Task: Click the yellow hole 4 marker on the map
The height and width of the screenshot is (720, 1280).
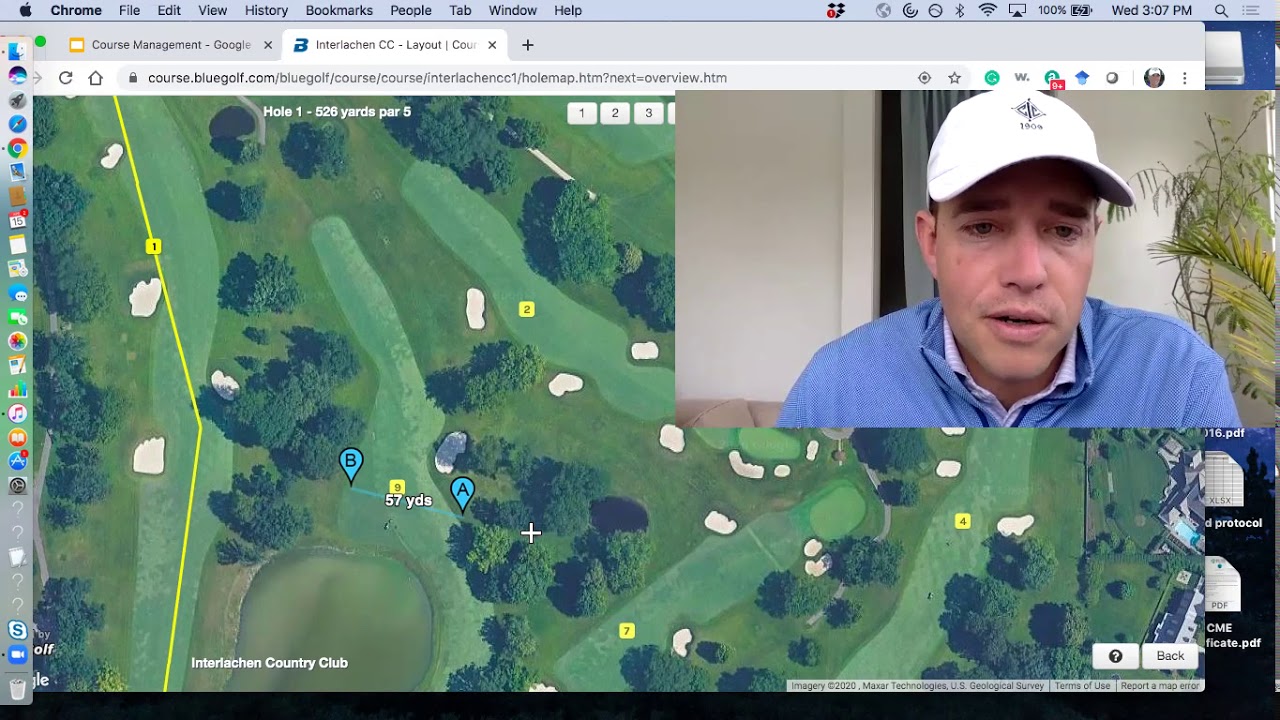Action: coord(963,521)
